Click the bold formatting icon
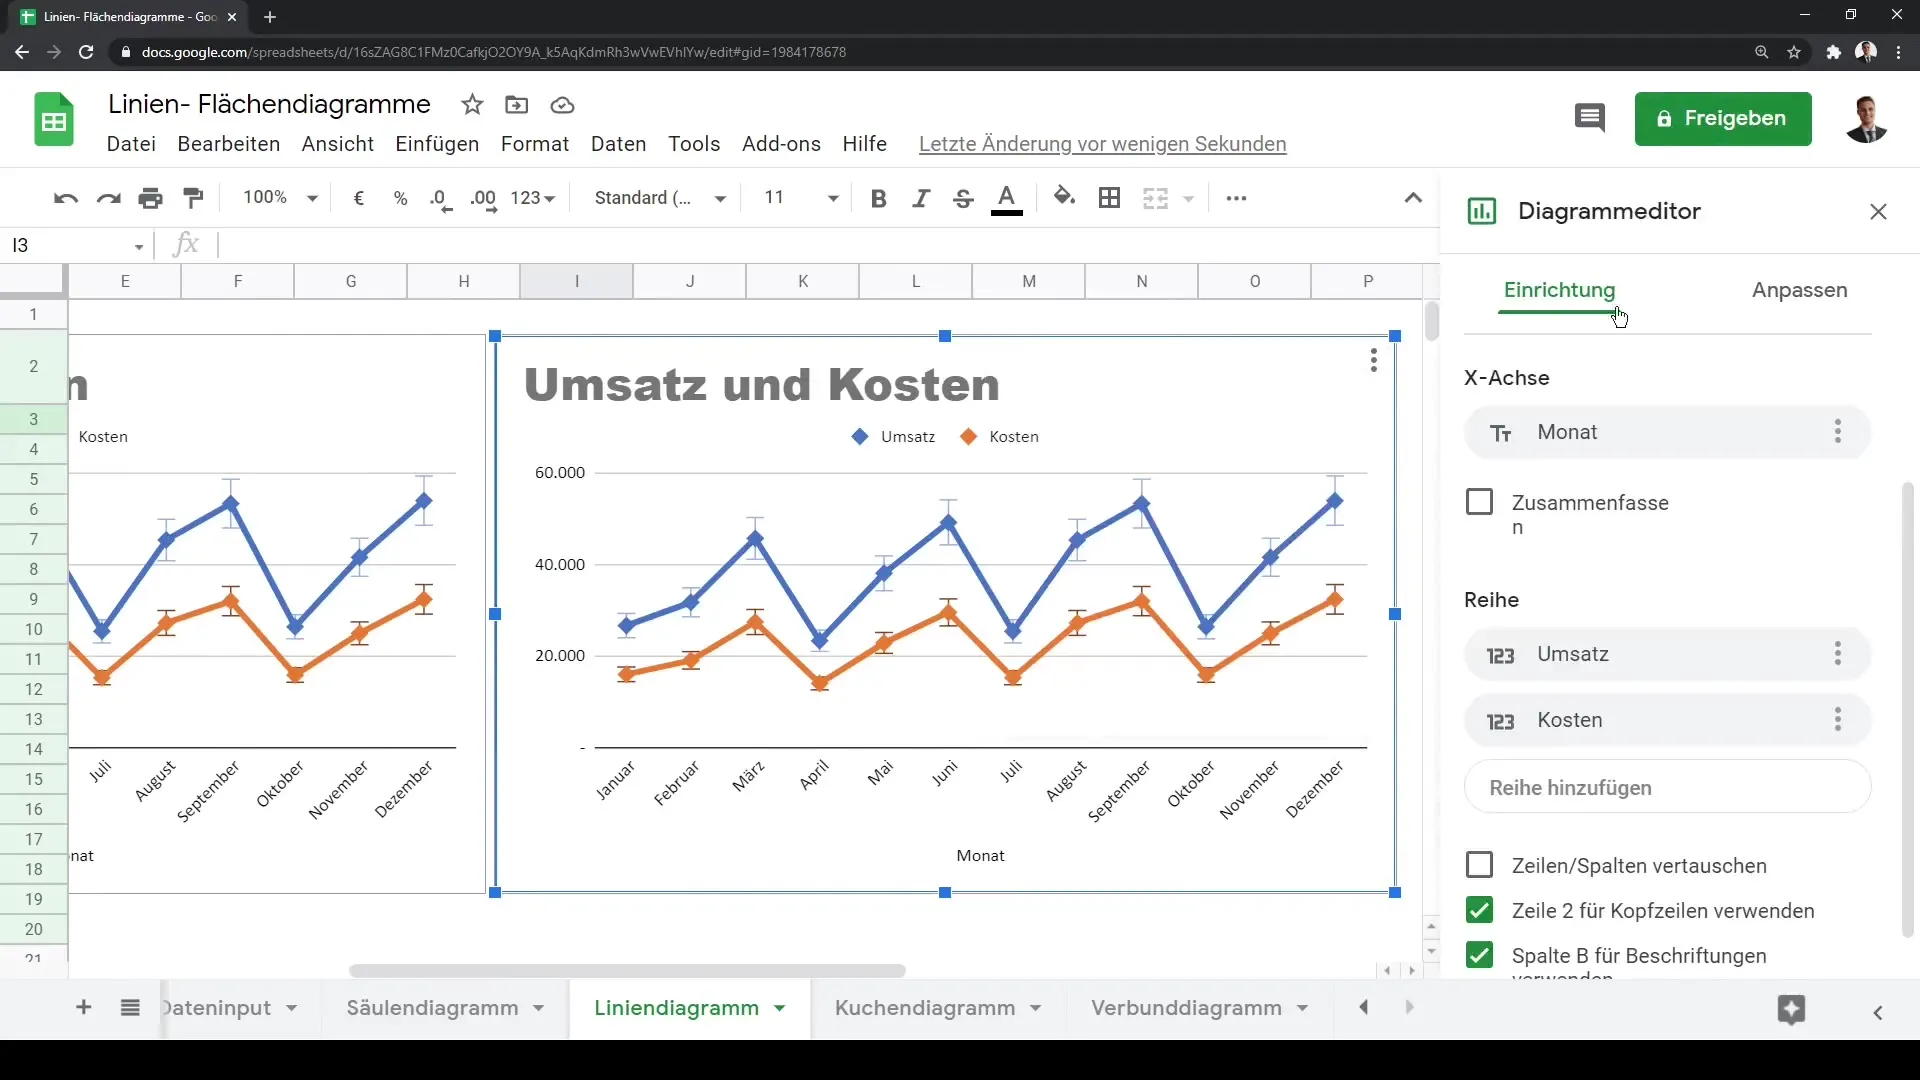Screen dimensions: 1920x1080 878,198
